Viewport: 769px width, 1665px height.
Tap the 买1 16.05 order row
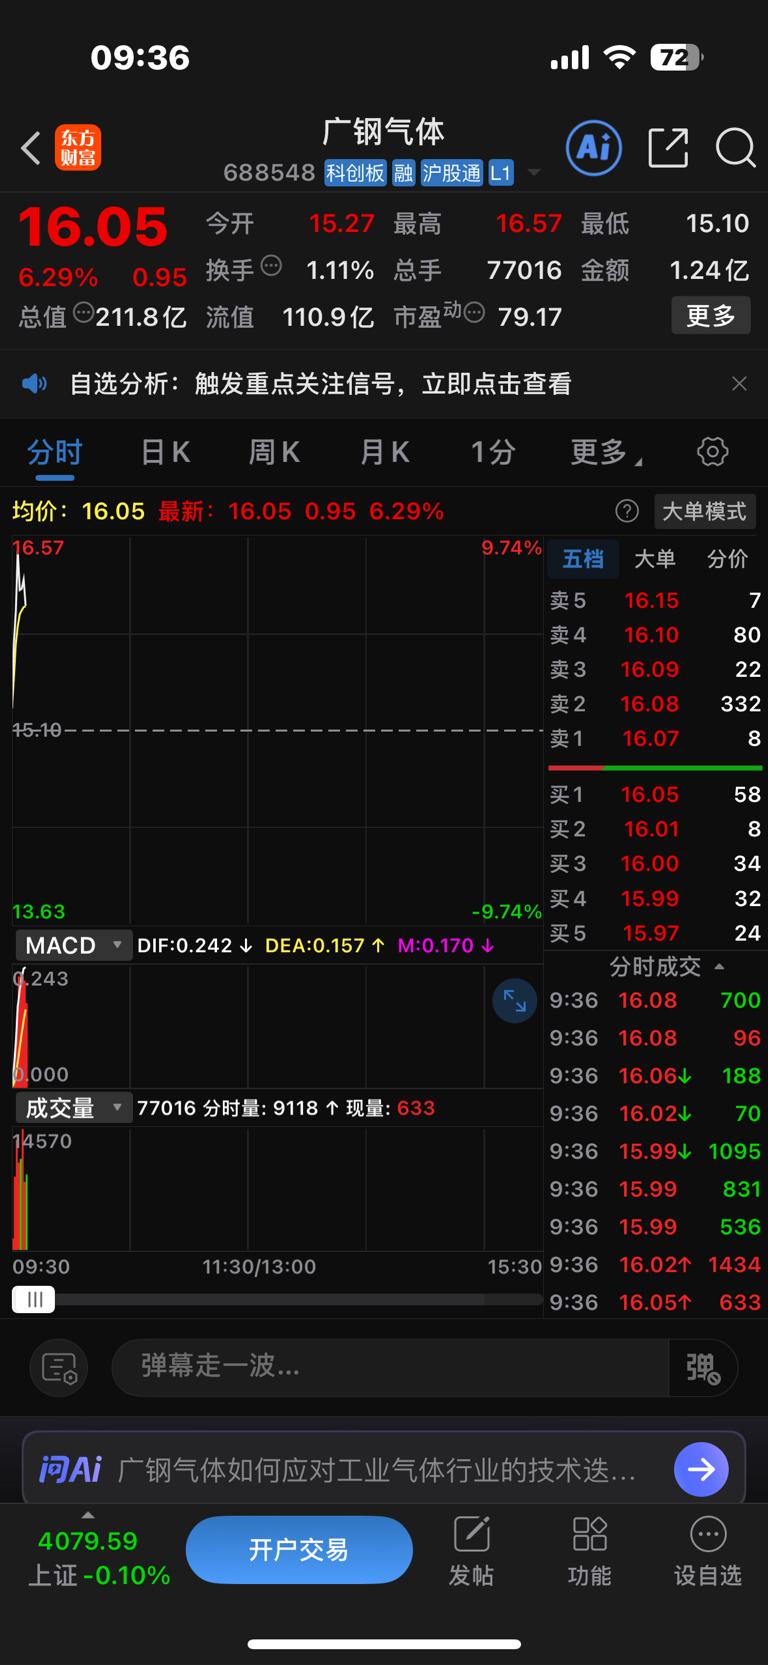pyautogui.click(x=655, y=795)
